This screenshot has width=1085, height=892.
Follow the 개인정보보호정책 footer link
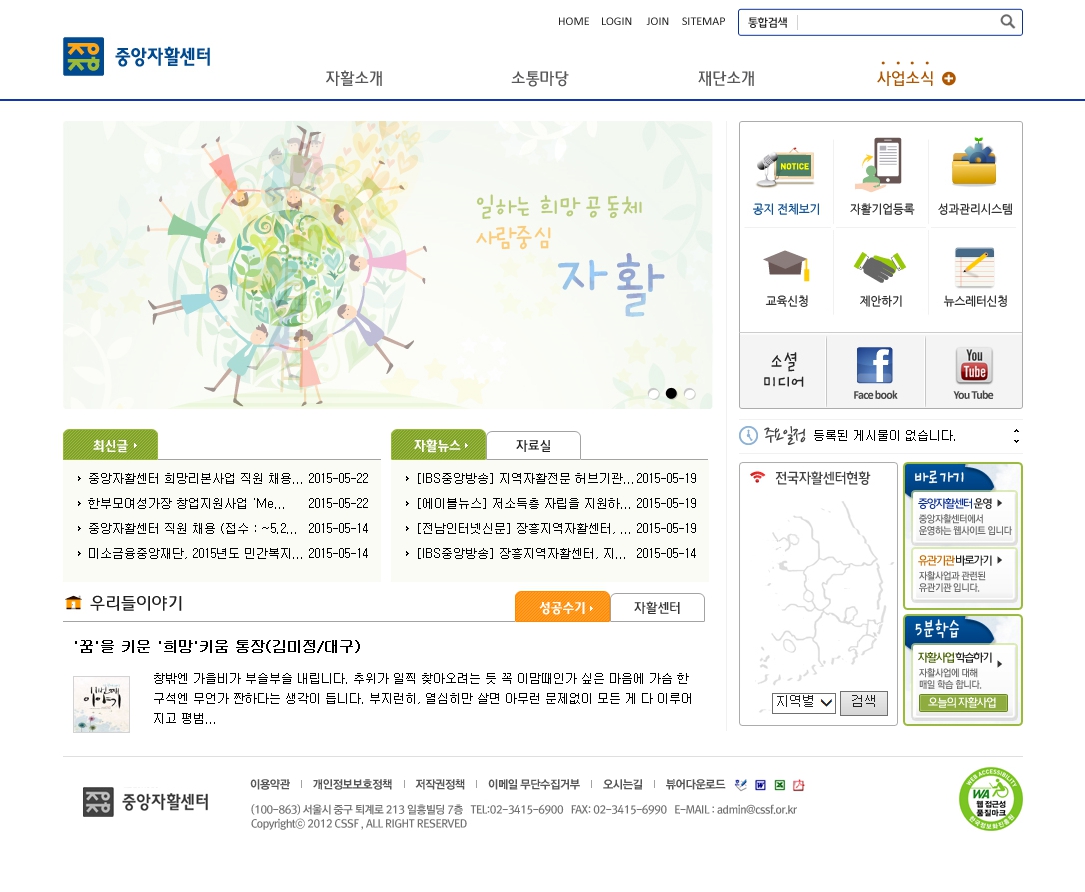coord(352,784)
